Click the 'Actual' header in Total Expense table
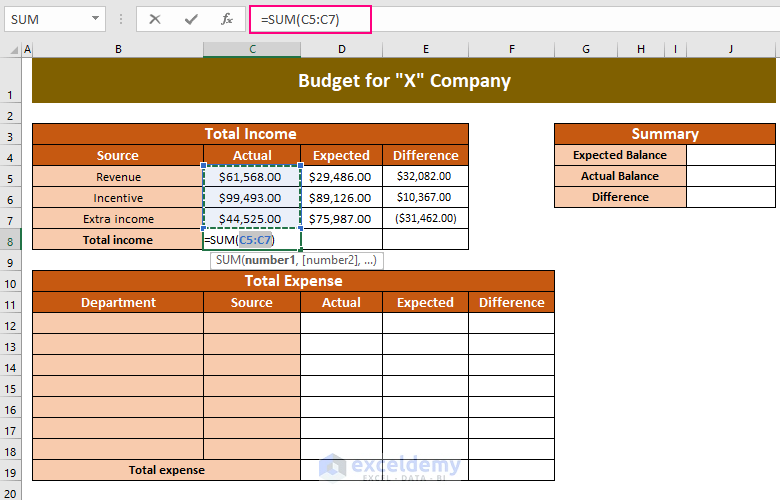The width and height of the screenshot is (780, 500). click(x=341, y=302)
